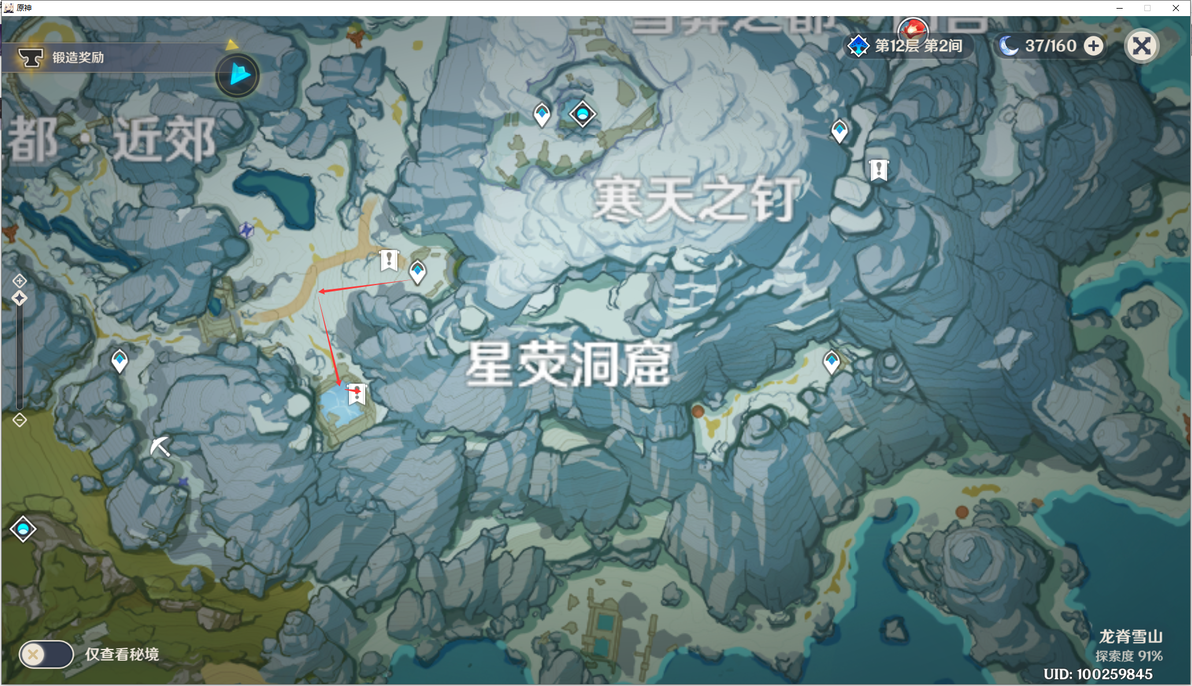Click the quest marker below the east waypoint
The image size is (1192, 686).
pyautogui.click(x=879, y=170)
